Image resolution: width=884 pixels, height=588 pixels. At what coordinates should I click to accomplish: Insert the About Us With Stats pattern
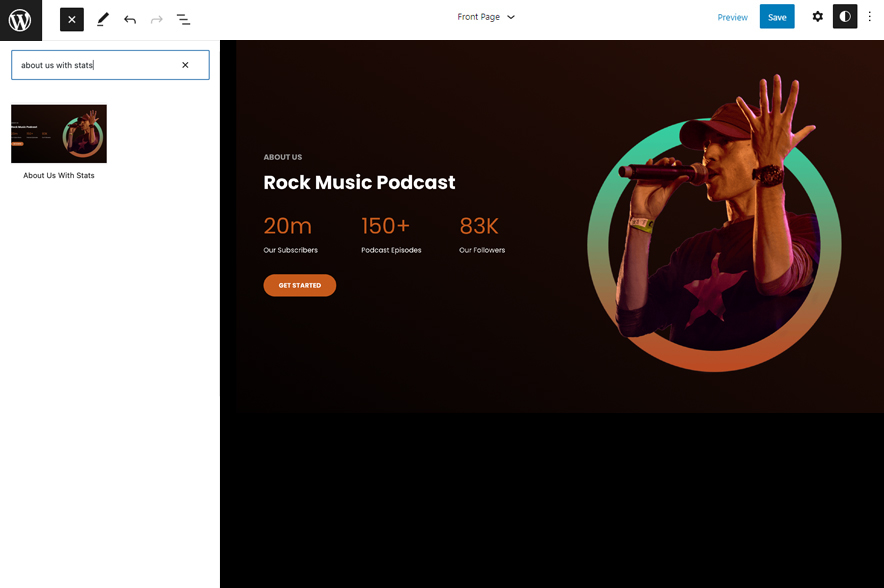click(58, 133)
